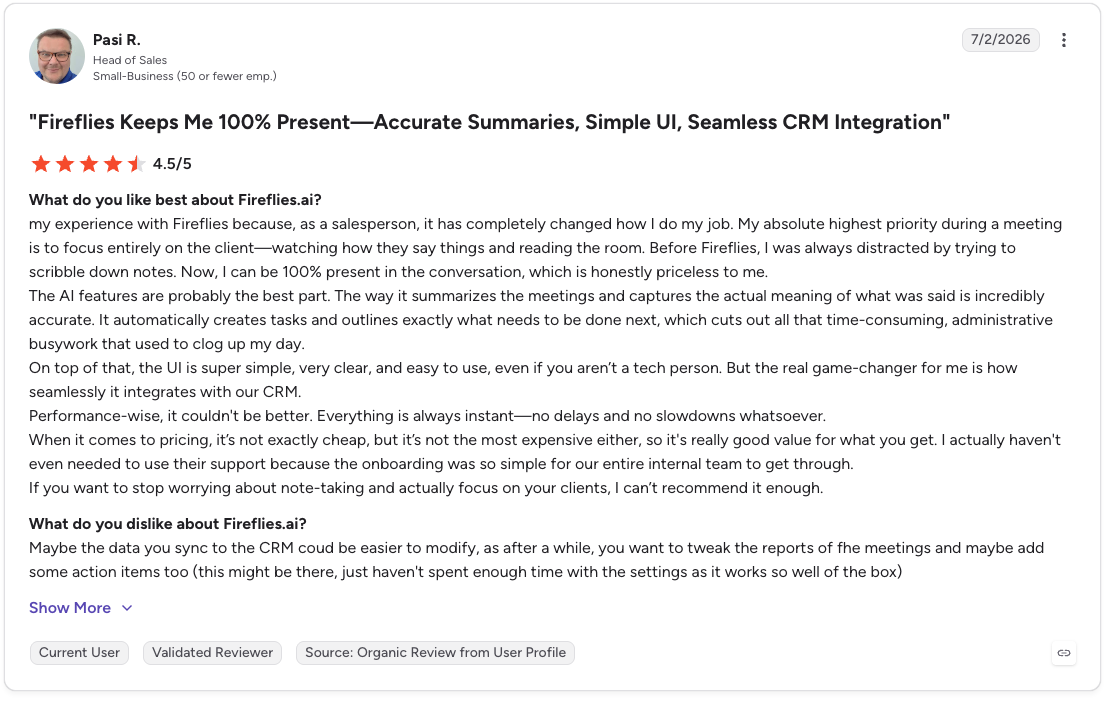
Task: Click the 4.5/5 rating score
Action: [172, 164]
